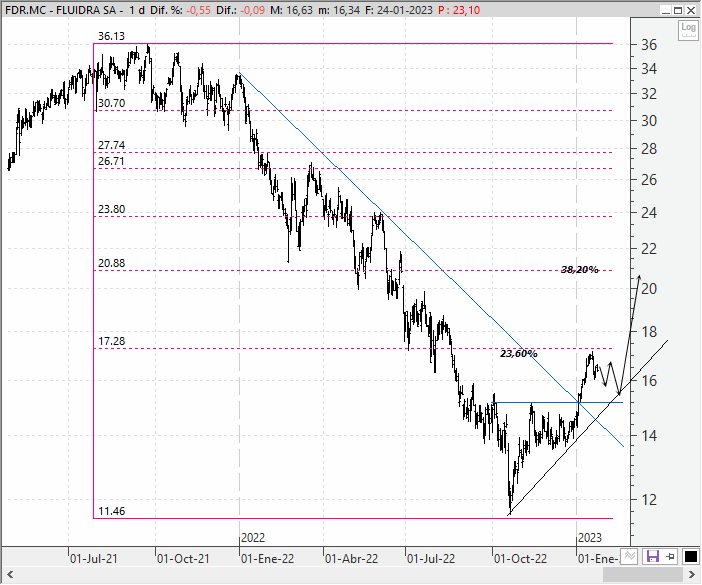This screenshot has height=585, width=702.
Task: Click the 34 price axis label
Action: tap(649, 69)
